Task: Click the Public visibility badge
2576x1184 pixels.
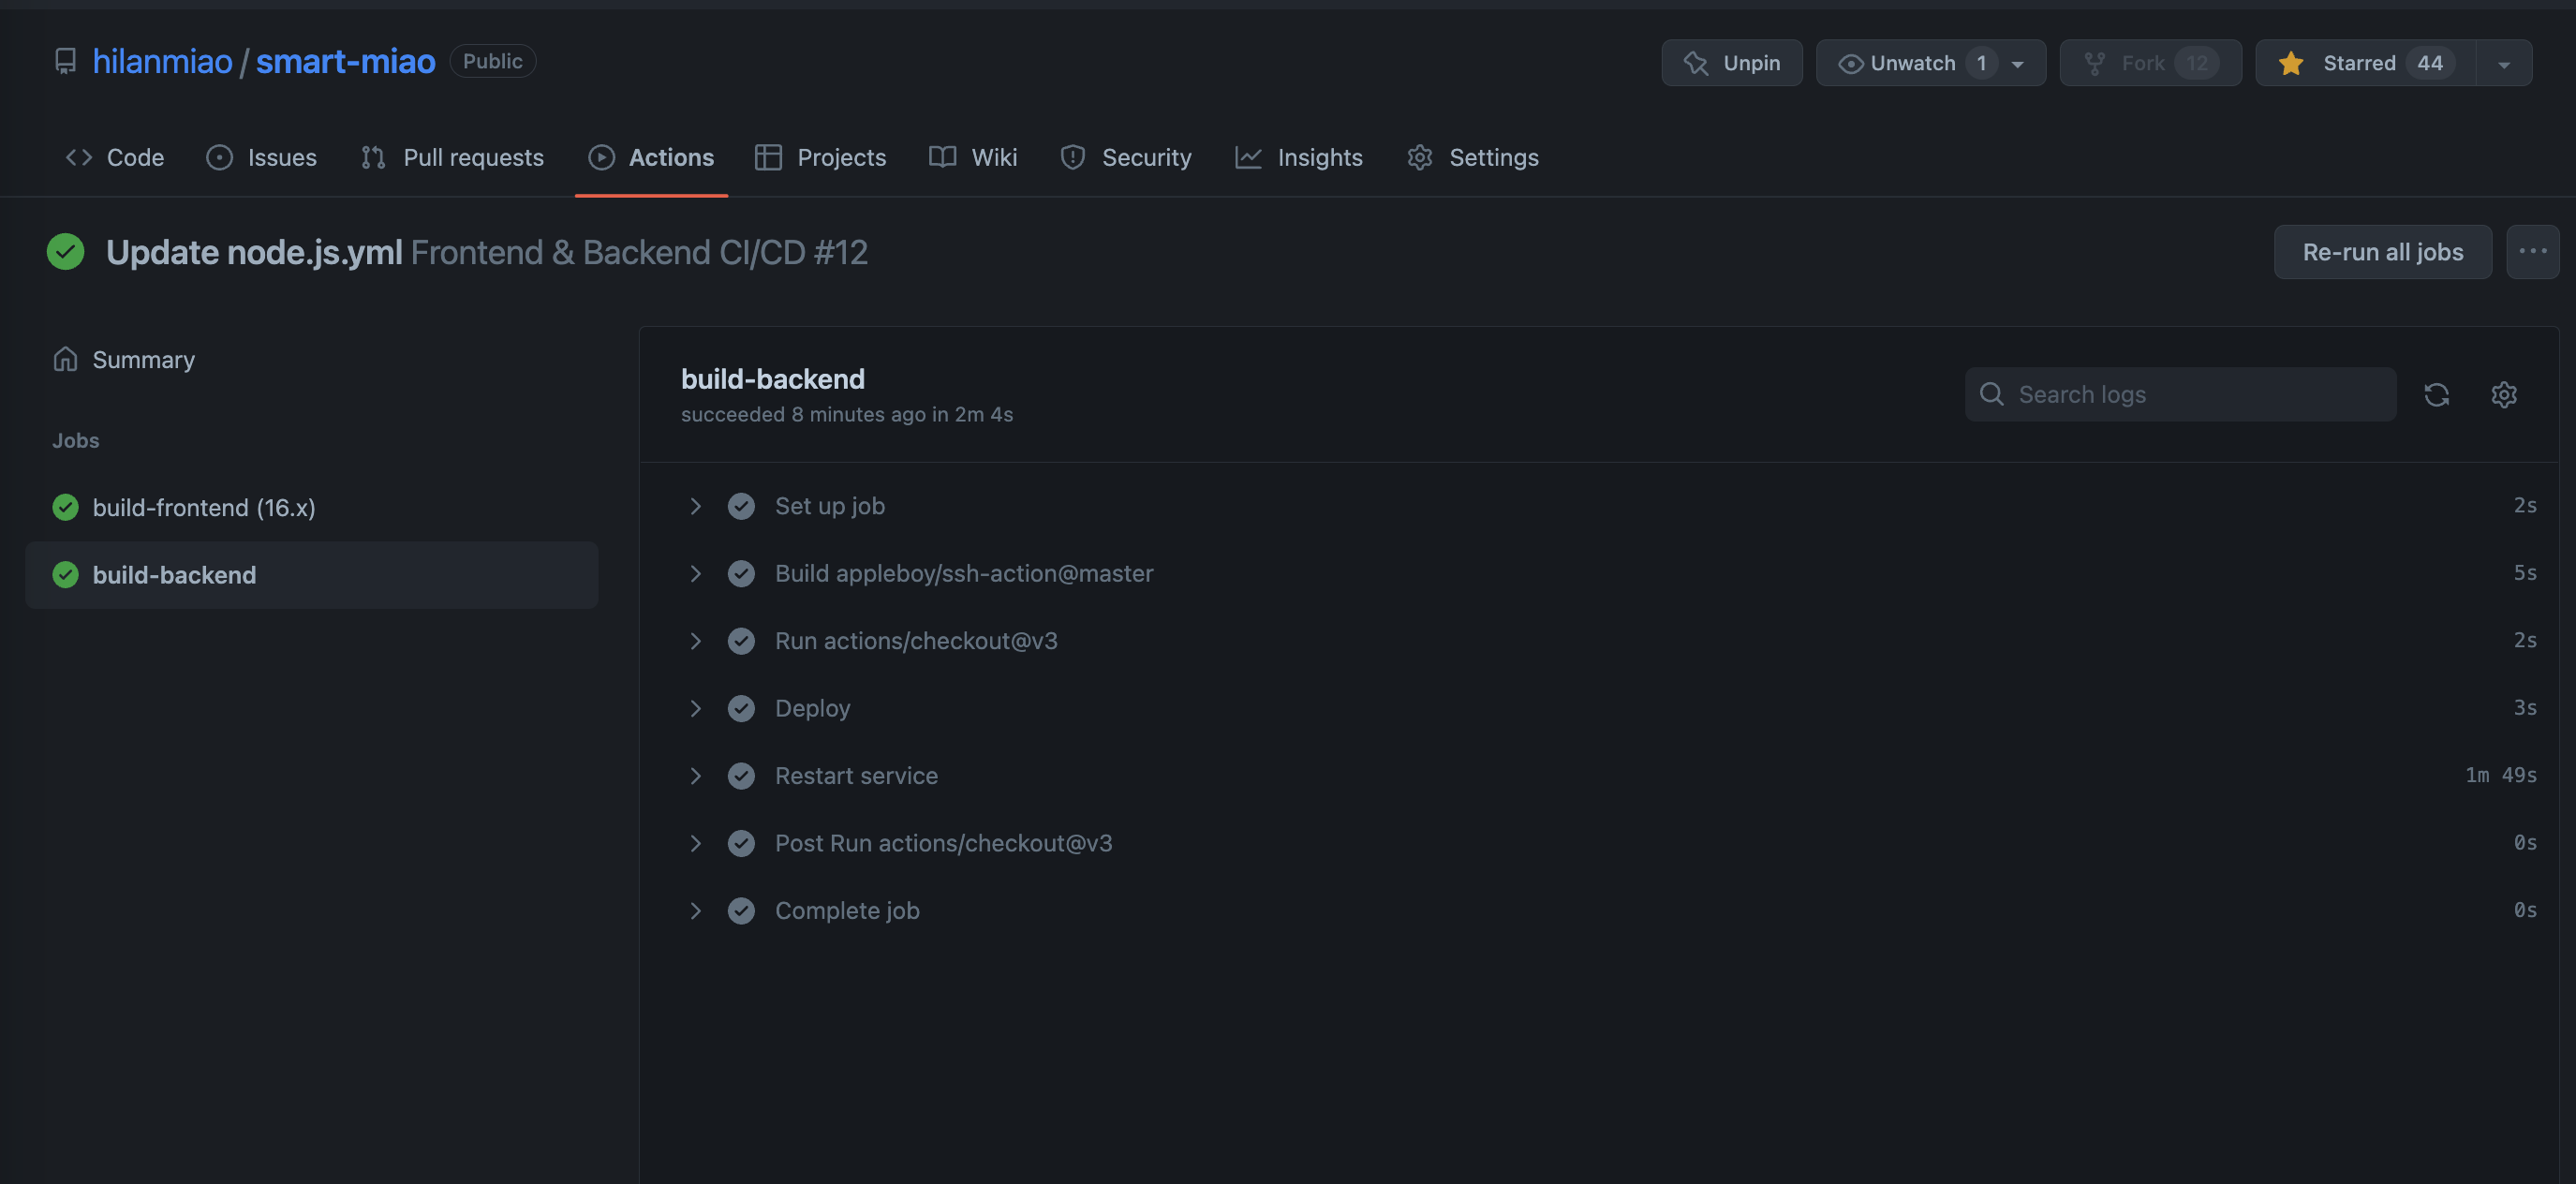Action: [x=492, y=61]
